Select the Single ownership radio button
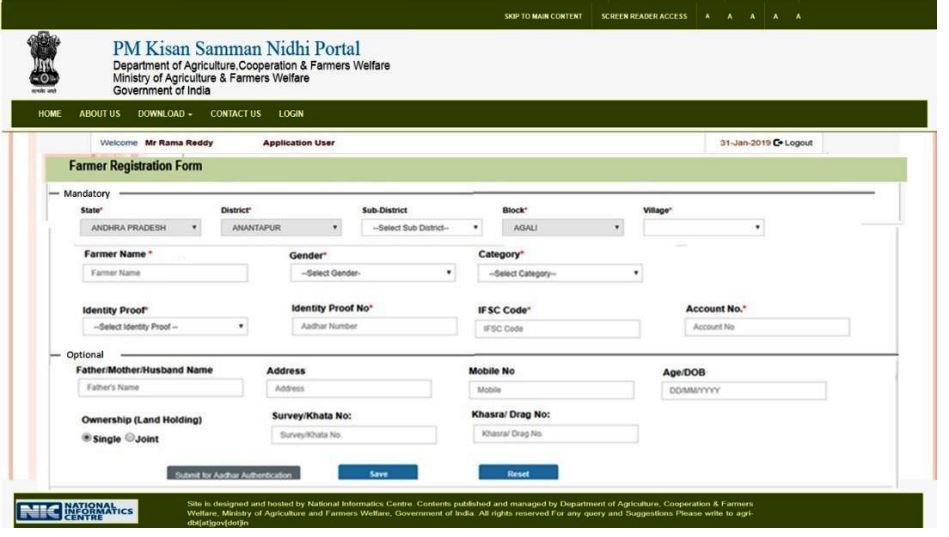Viewport: 949px width, 537px height. 87,438
